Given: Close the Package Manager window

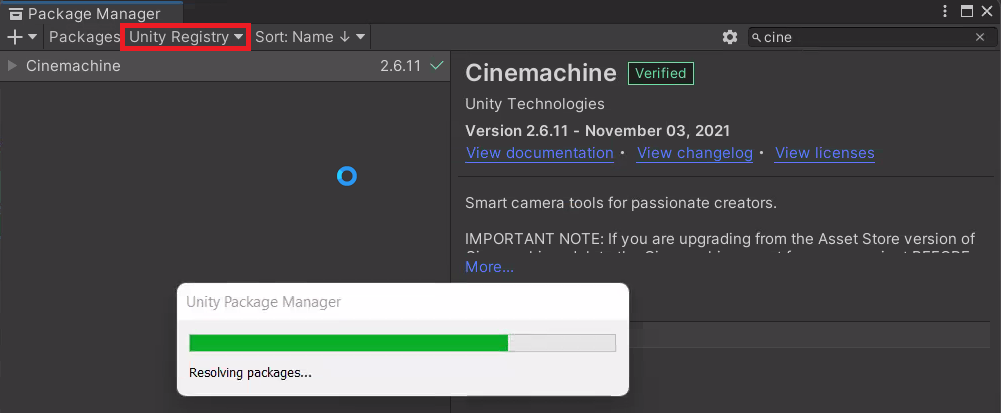Looking at the screenshot, I should coord(988,11).
